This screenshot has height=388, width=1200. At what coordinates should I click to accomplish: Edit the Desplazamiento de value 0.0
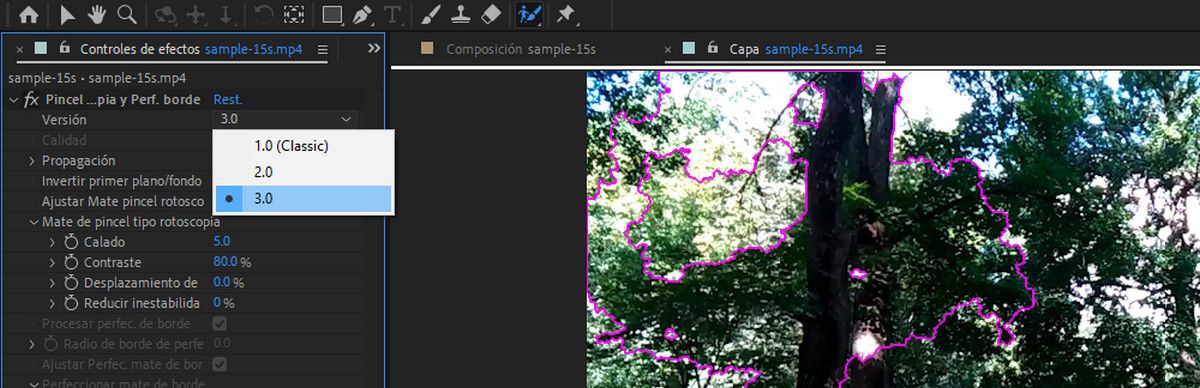[221, 282]
